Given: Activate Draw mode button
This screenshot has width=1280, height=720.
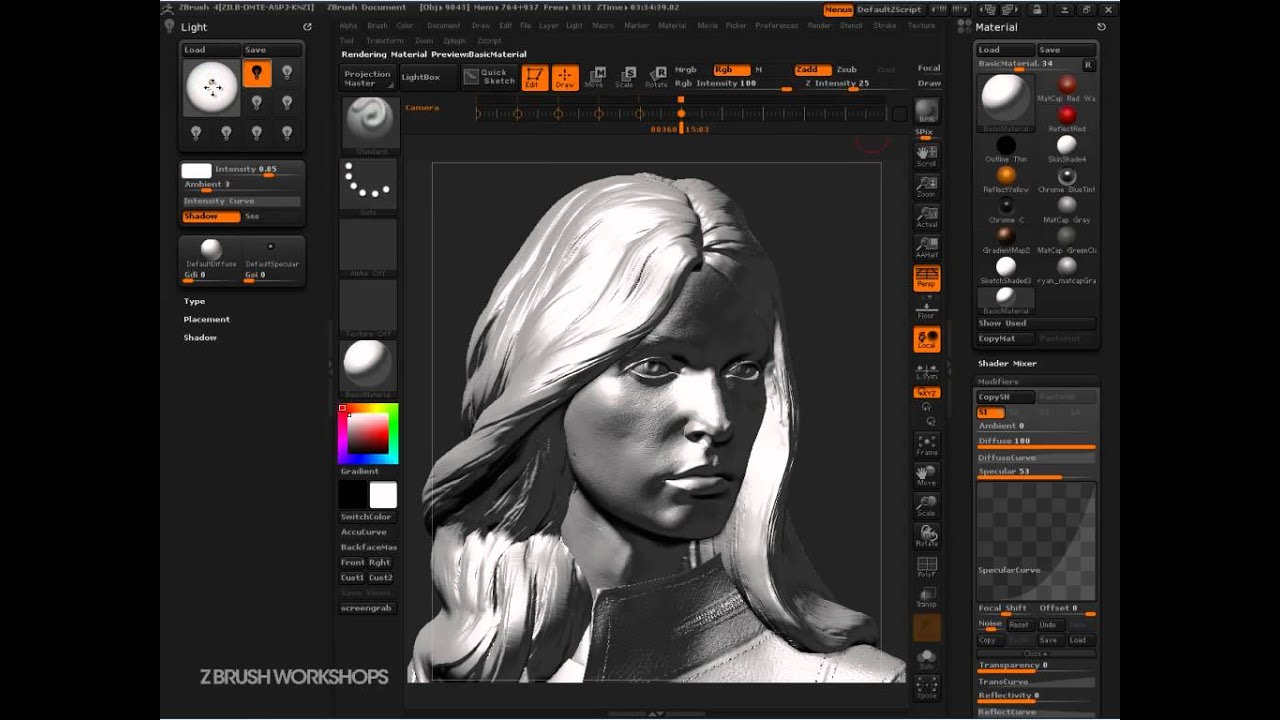Looking at the screenshot, I should pos(565,77).
